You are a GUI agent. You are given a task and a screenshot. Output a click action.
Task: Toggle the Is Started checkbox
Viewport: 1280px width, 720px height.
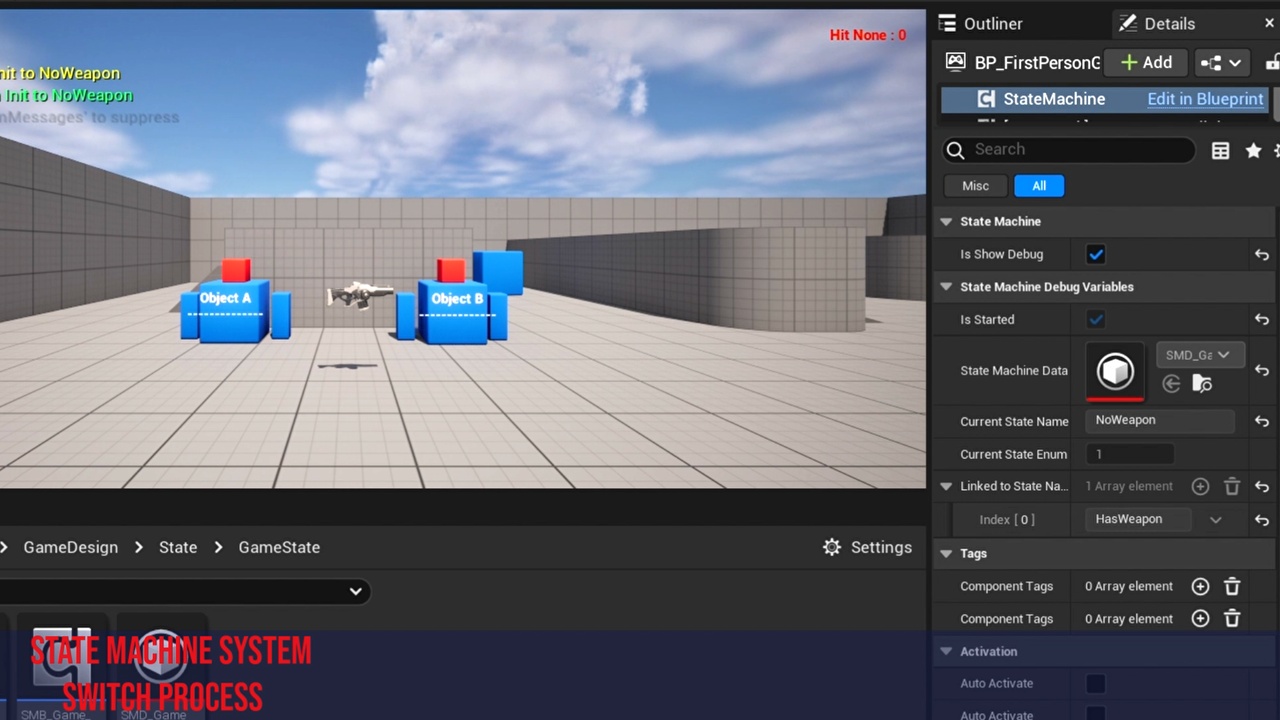[x=1096, y=320]
